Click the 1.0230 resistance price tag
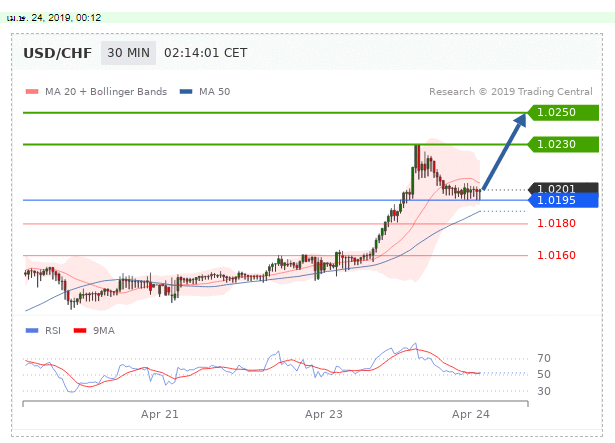 tap(563, 144)
